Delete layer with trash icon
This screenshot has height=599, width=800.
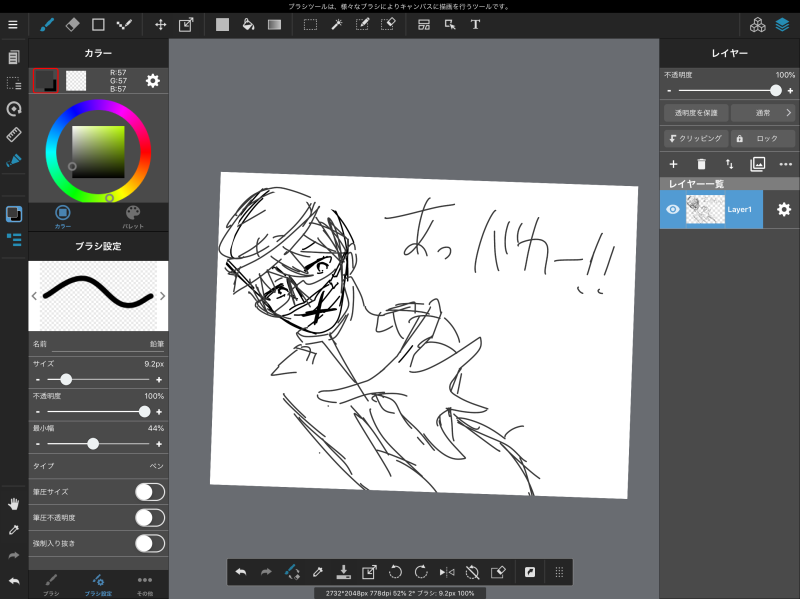[702, 164]
